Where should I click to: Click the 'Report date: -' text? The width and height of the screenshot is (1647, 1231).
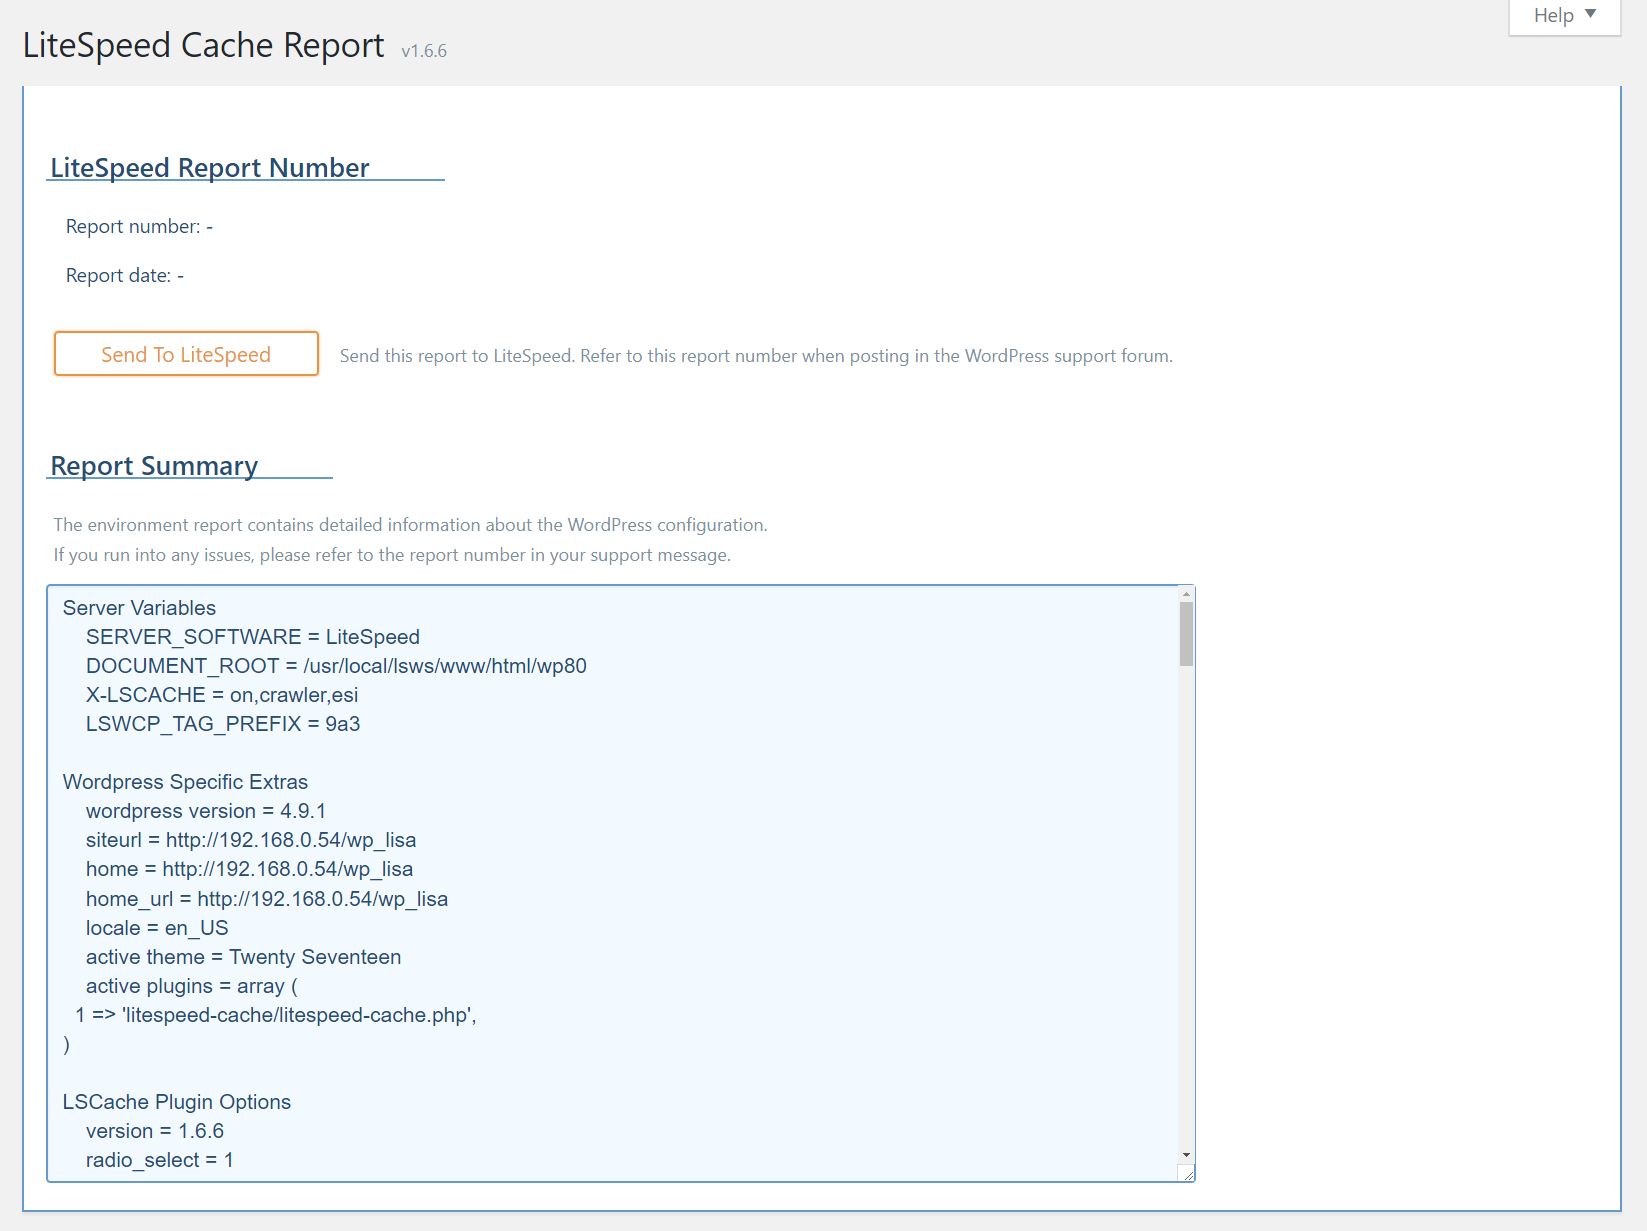[x=125, y=275]
